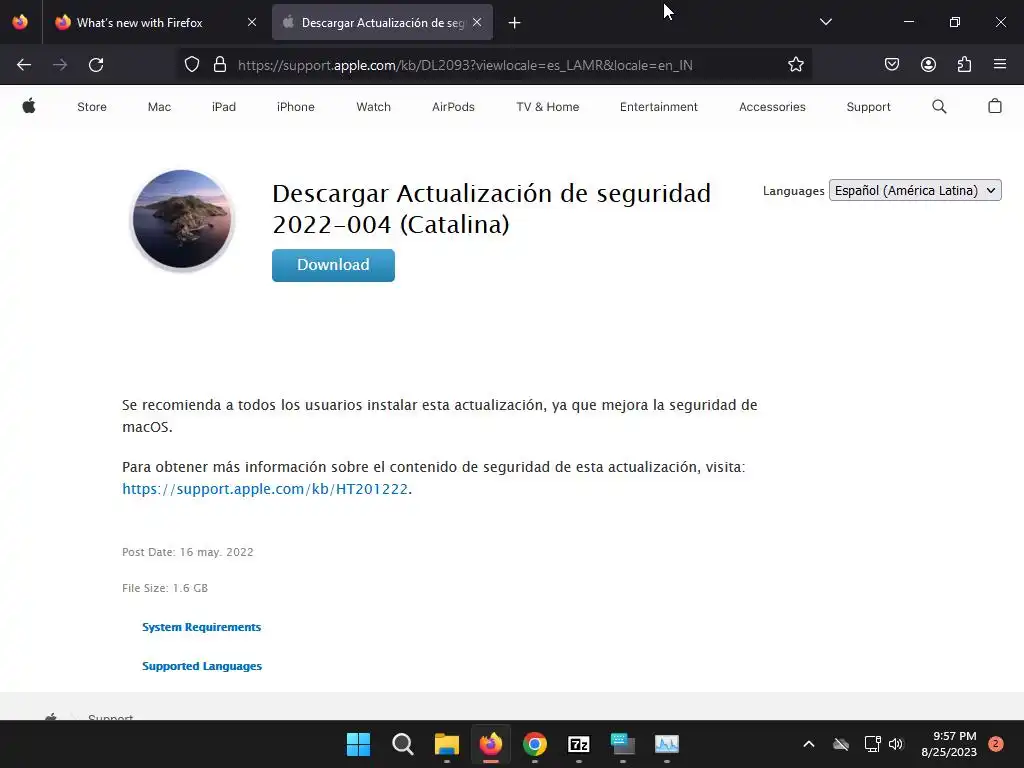The width and height of the screenshot is (1024, 768).
Task: Open the Windows Start menu
Action: coord(359,744)
